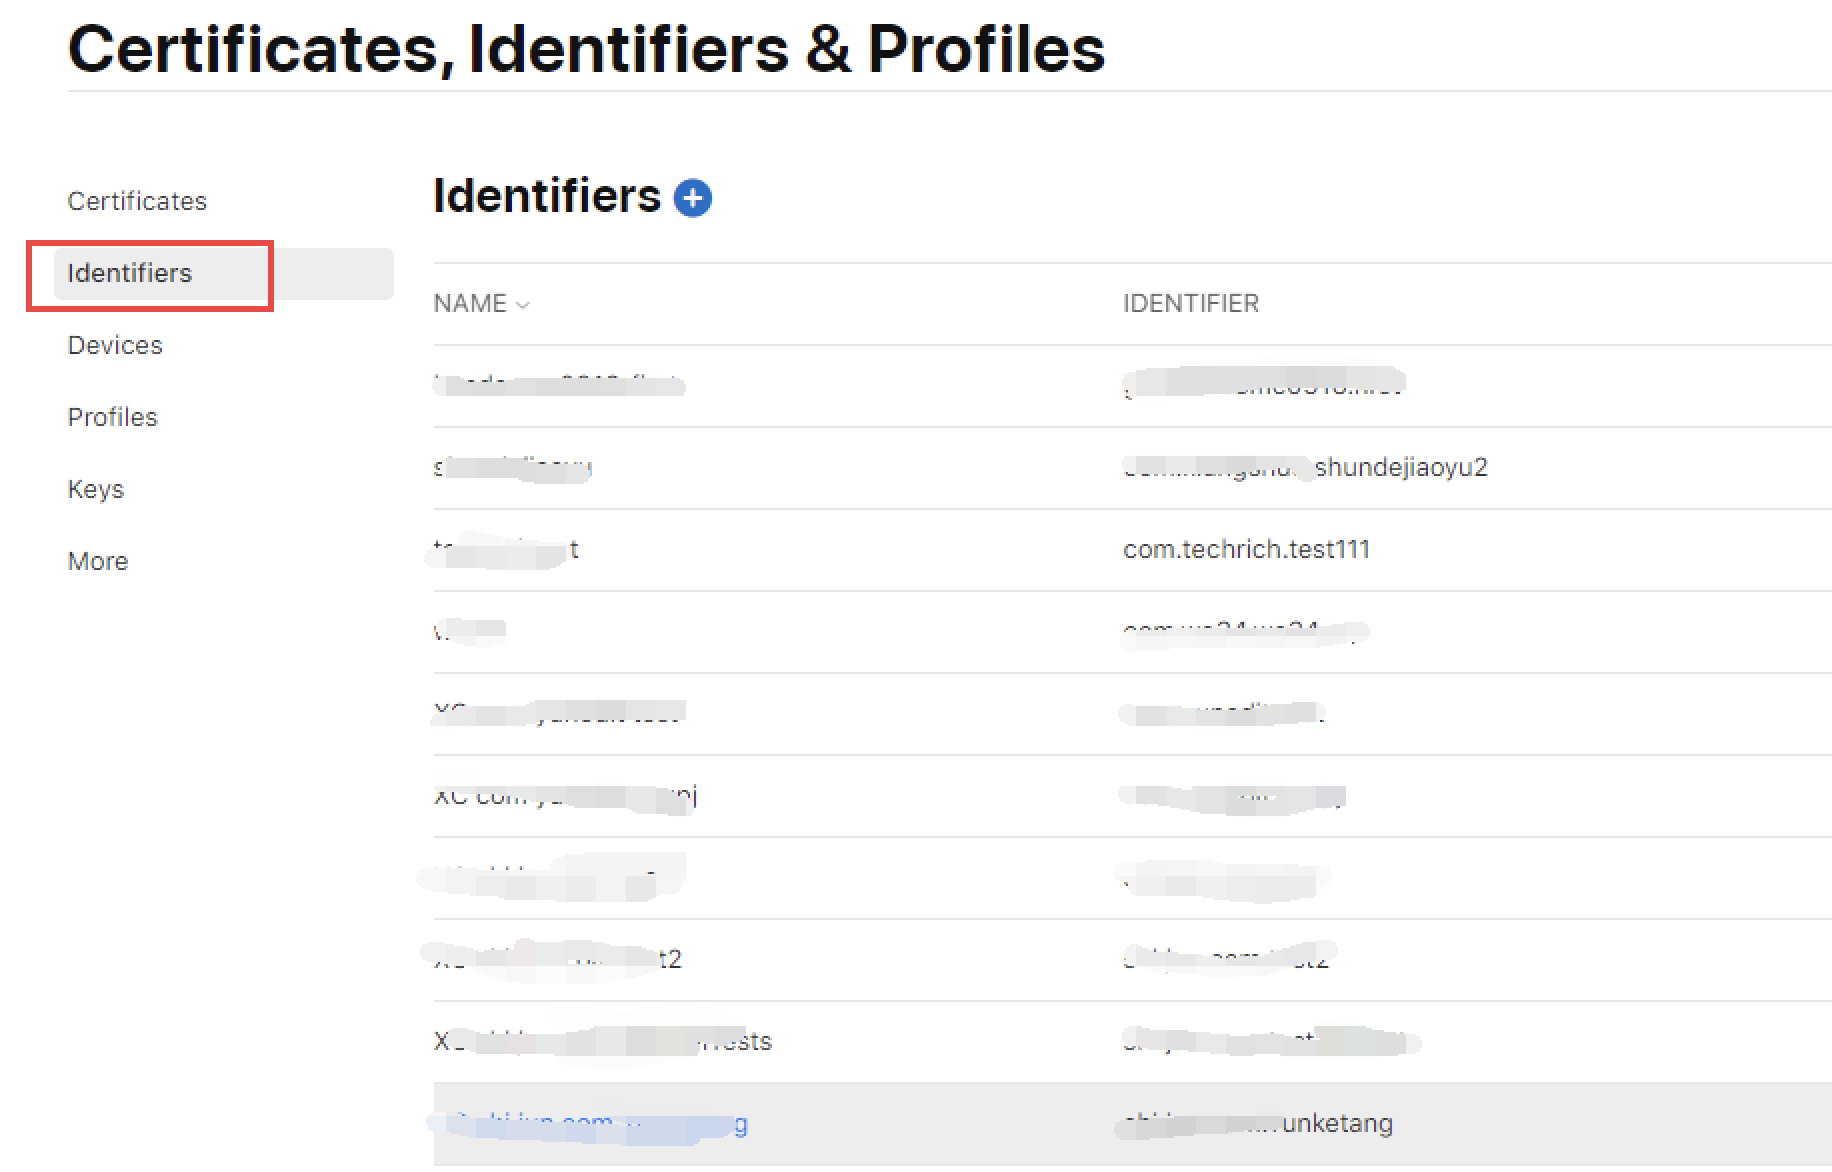Open the row whose name starts with XC com

tap(1133, 796)
